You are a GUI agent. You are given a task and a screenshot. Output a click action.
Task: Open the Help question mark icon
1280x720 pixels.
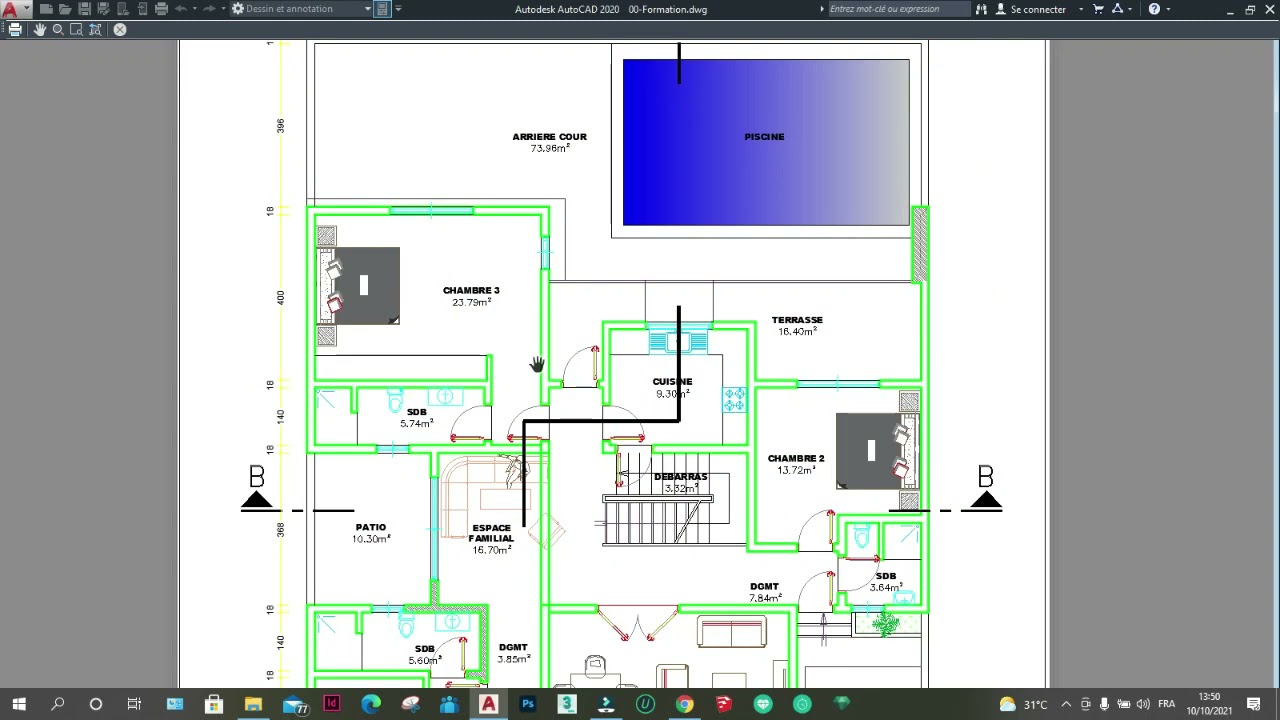(1154, 9)
